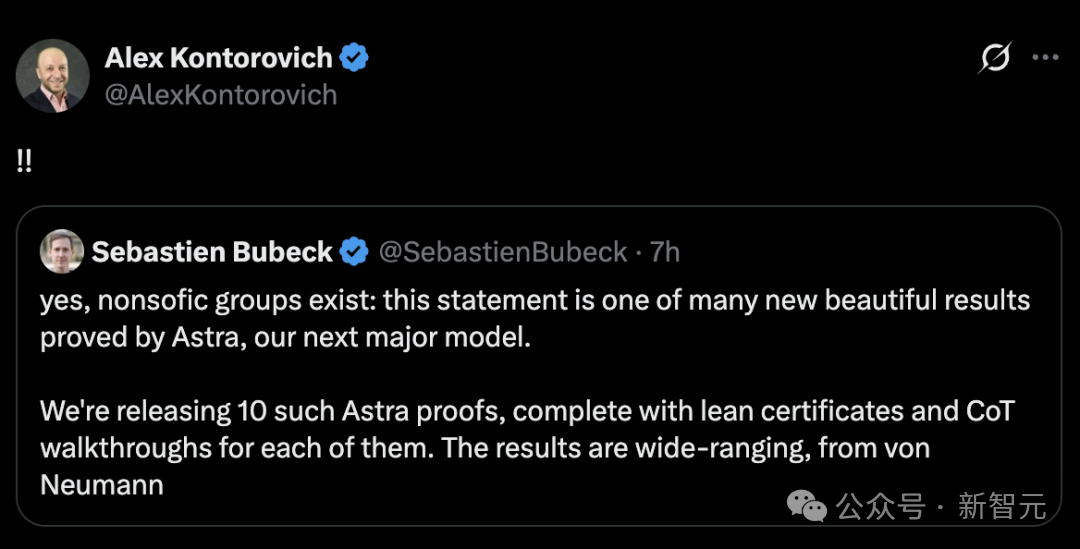Click the WeChat logo watermark

tap(807, 506)
